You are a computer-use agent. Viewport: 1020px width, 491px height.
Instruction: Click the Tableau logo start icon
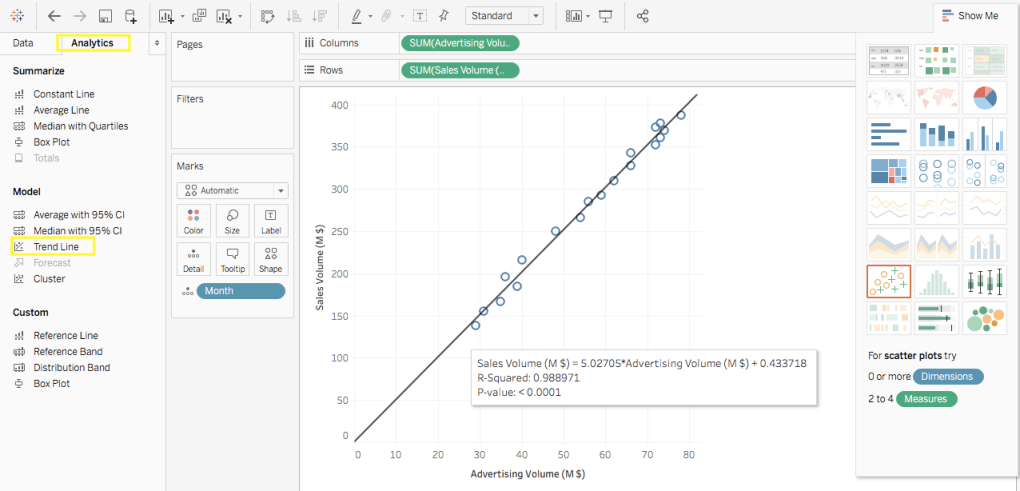point(19,16)
